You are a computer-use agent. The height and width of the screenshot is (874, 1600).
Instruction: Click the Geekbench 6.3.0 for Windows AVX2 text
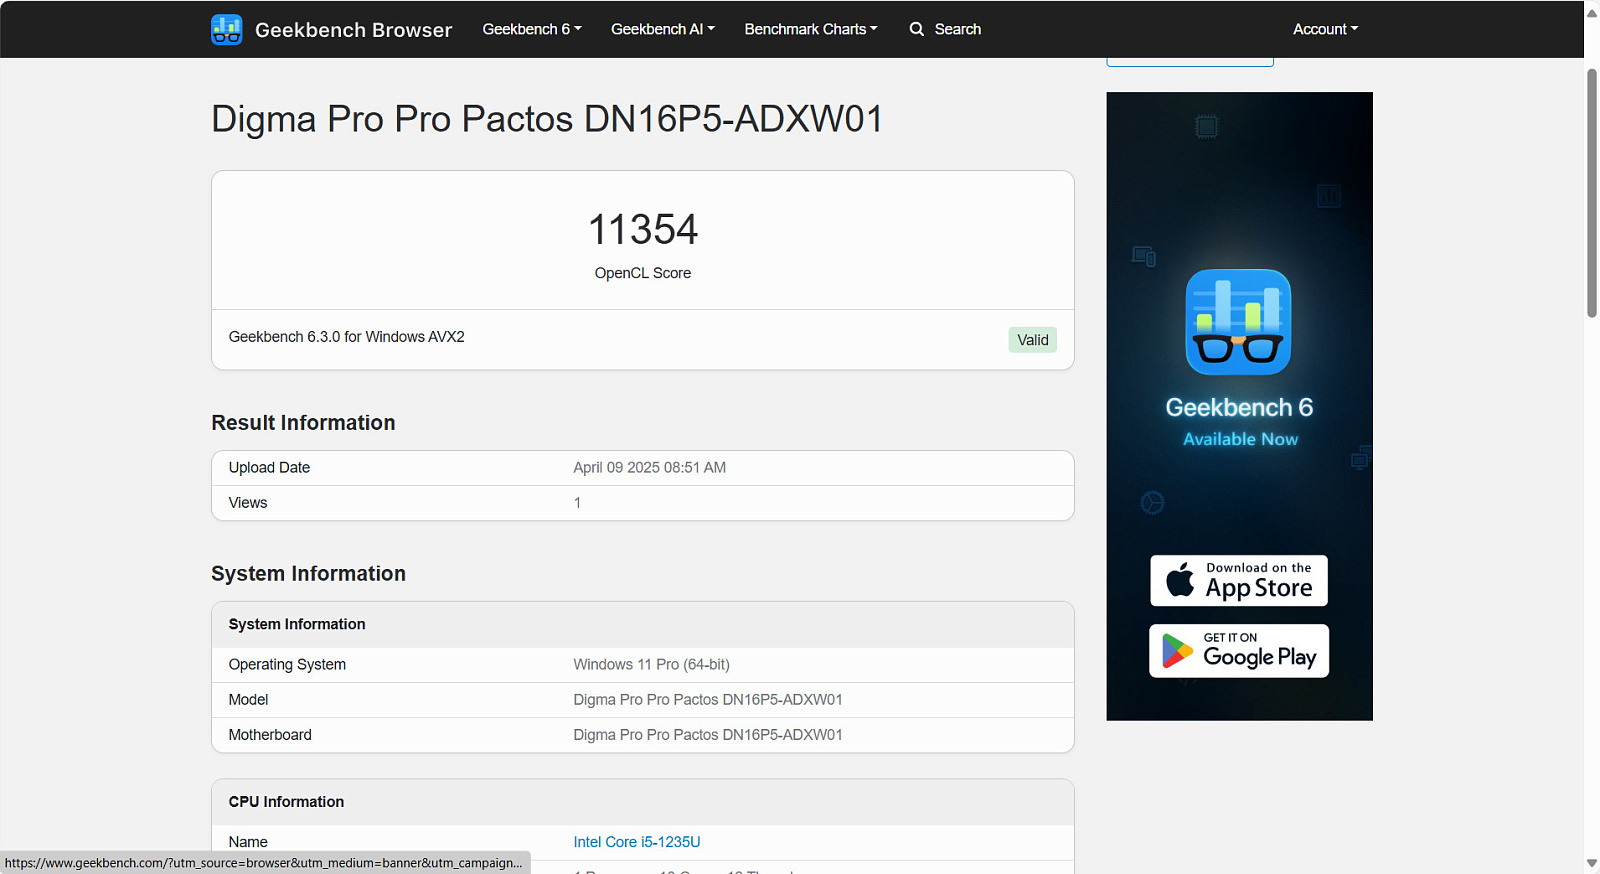pos(346,337)
